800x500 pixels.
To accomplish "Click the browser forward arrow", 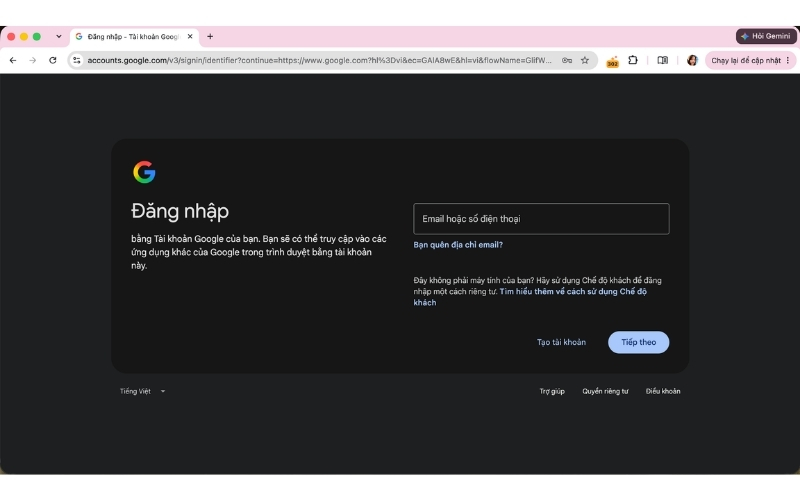I will click(x=33, y=60).
